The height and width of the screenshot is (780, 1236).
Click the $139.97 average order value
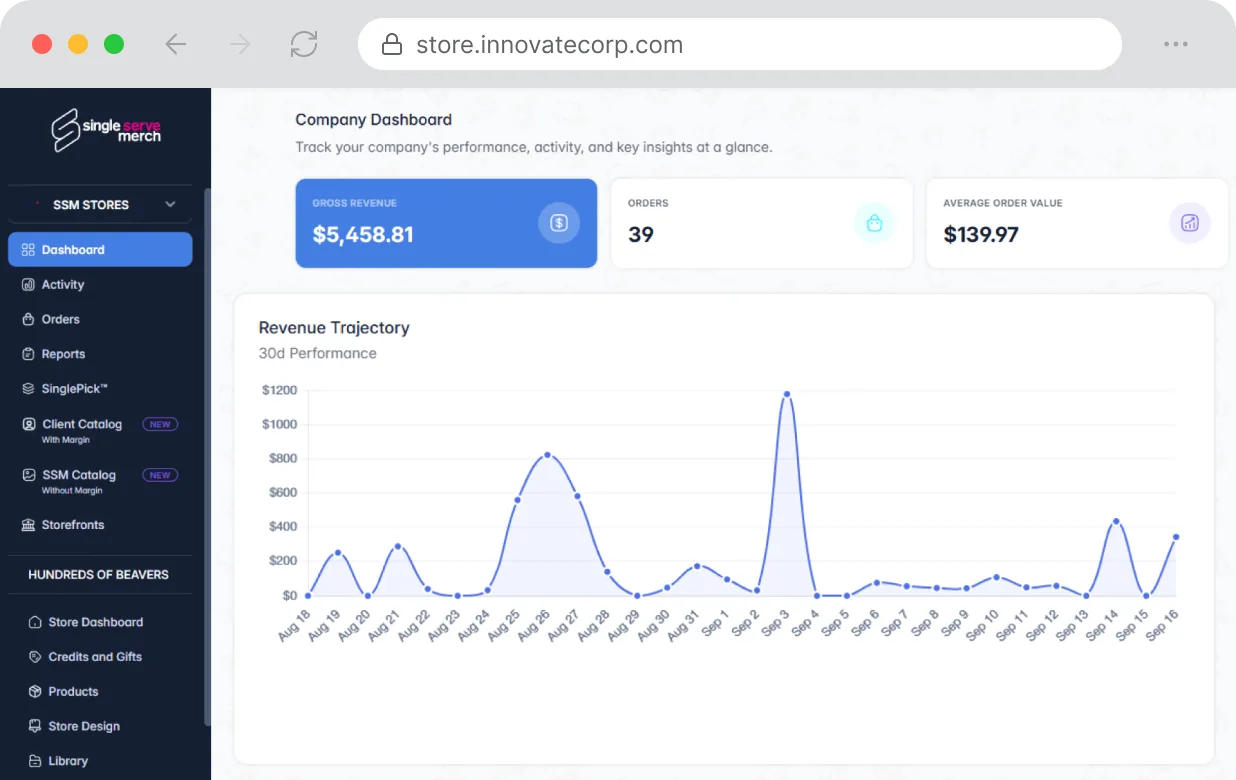981,235
